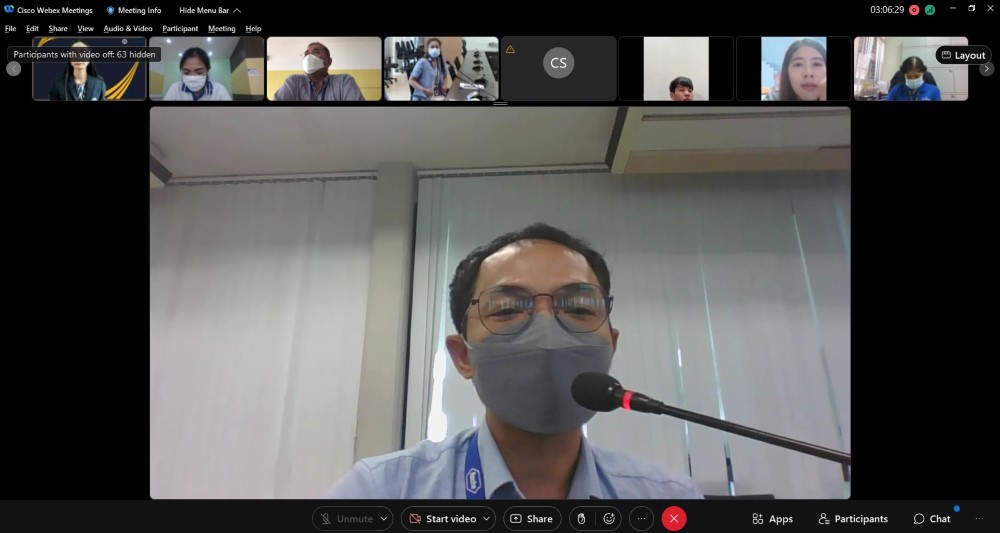Expand video options arrow beside Start video
The image size is (1000, 533).
tap(487, 519)
